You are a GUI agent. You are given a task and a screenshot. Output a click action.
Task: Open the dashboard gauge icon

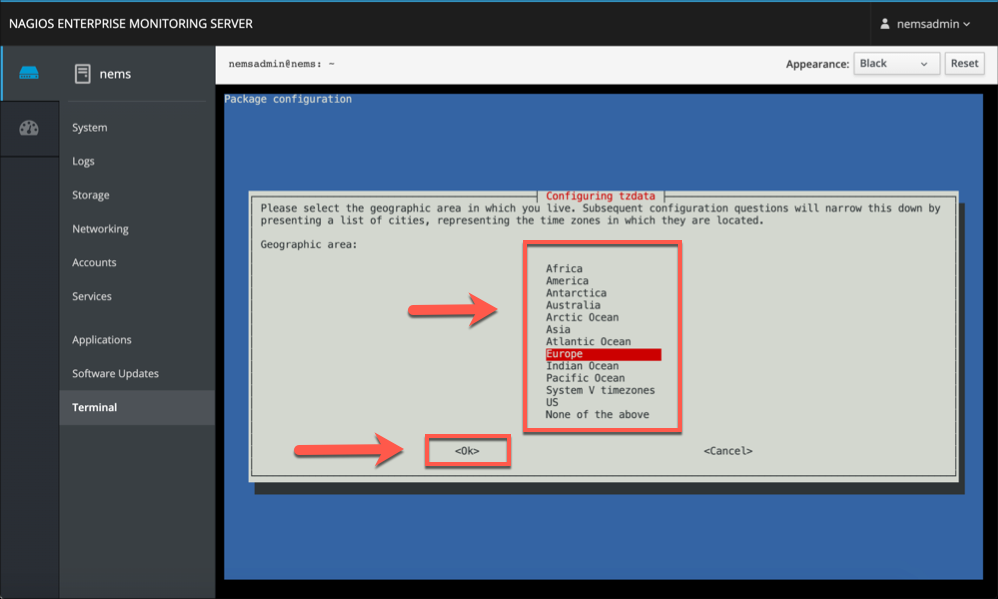coord(29,128)
